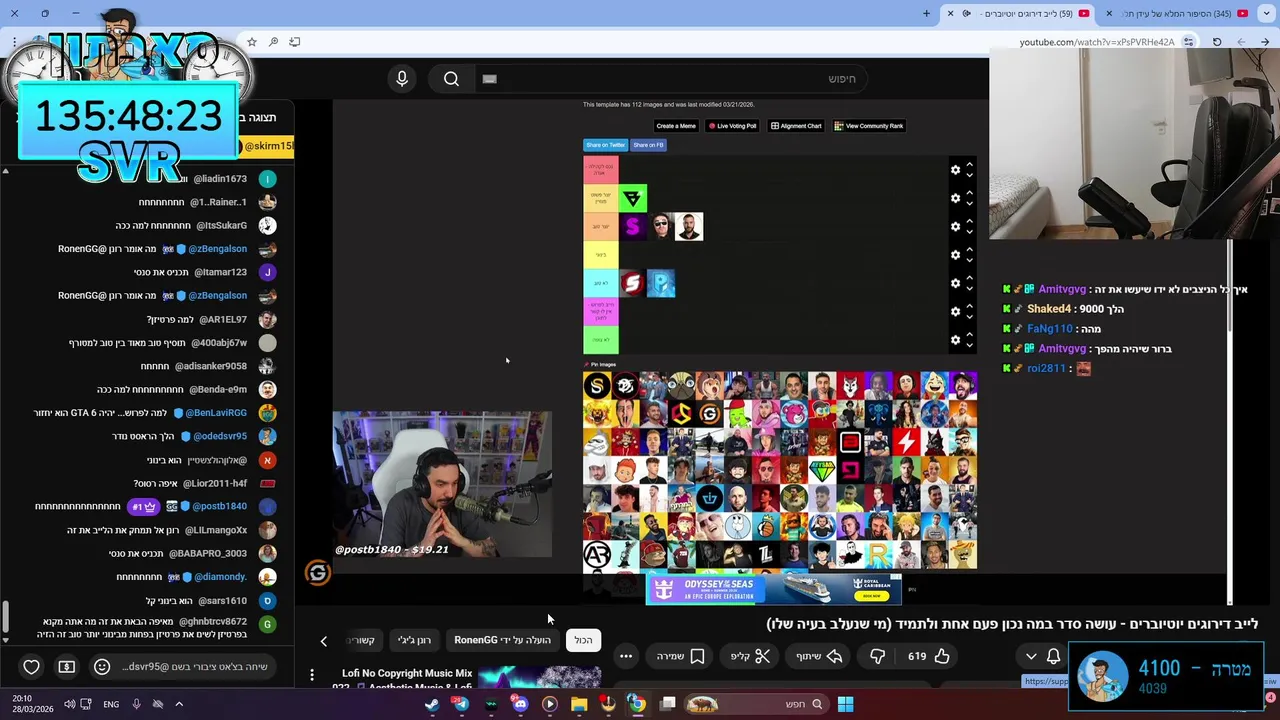Move the red top tier down arrow

[969, 176]
